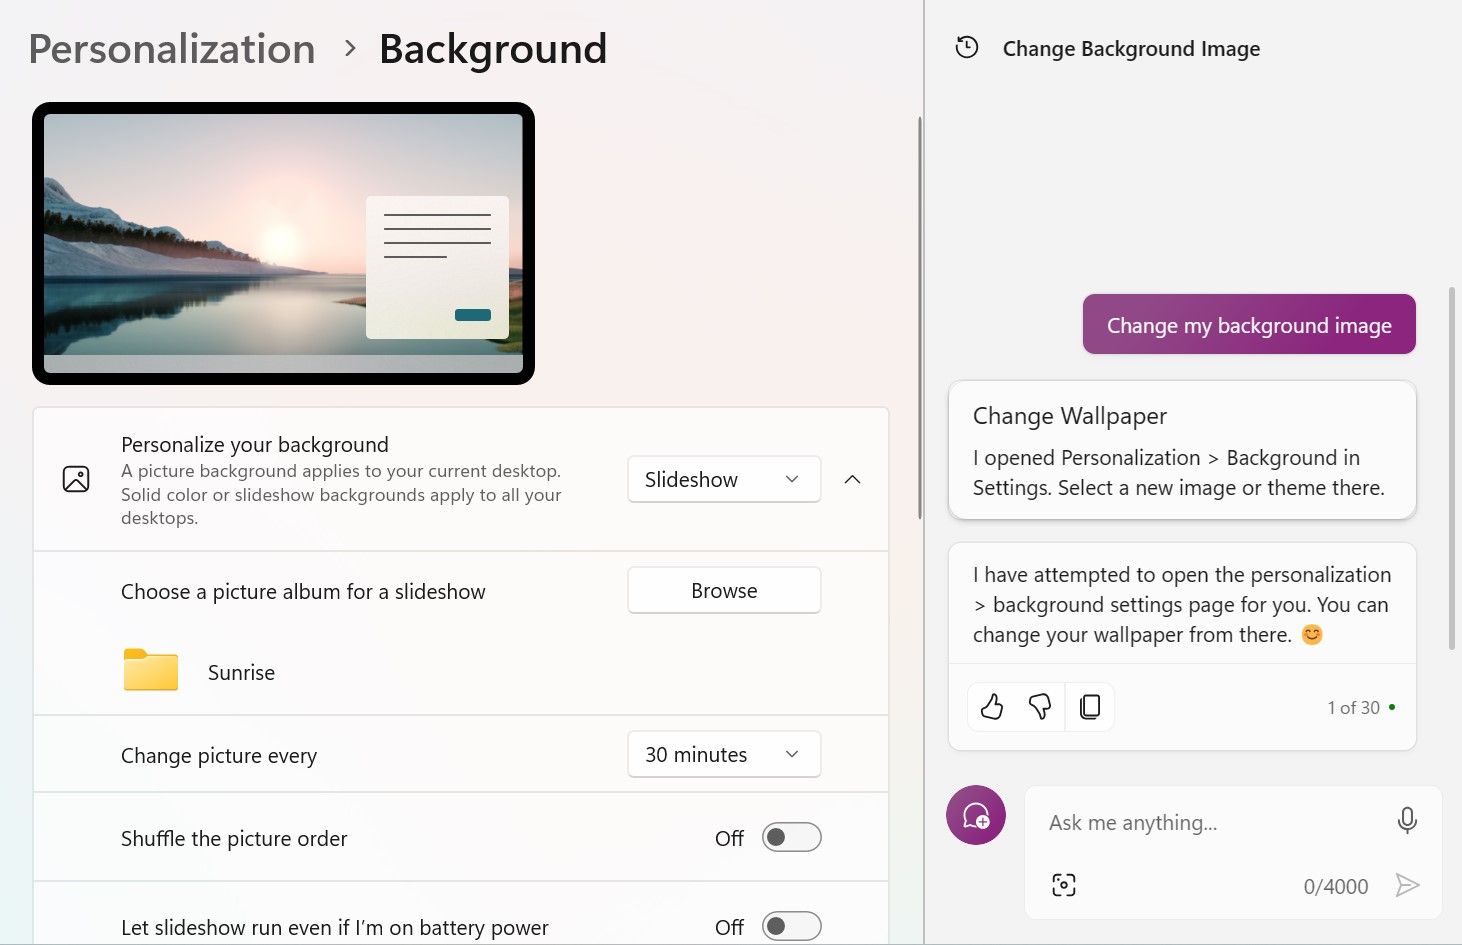Select the Sunrise folder icon

pos(151,670)
